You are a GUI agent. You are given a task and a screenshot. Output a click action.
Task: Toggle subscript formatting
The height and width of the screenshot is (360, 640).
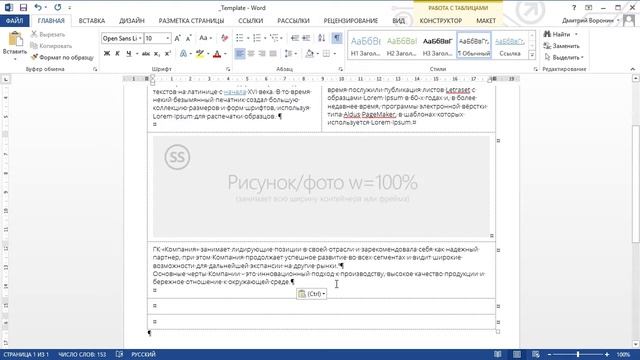[x=157, y=53]
